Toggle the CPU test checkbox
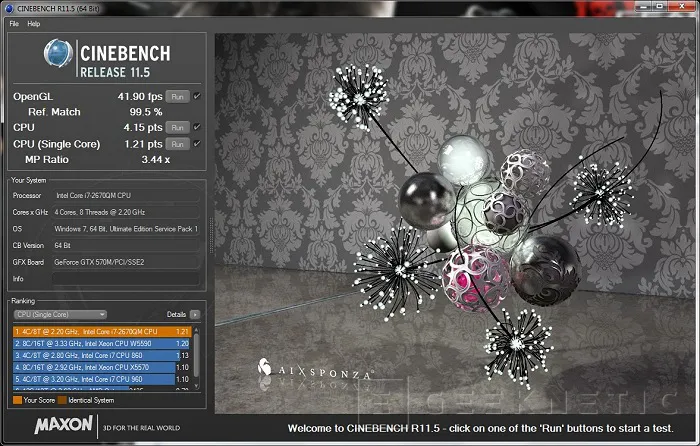The height and width of the screenshot is (446, 700). tap(197, 127)
